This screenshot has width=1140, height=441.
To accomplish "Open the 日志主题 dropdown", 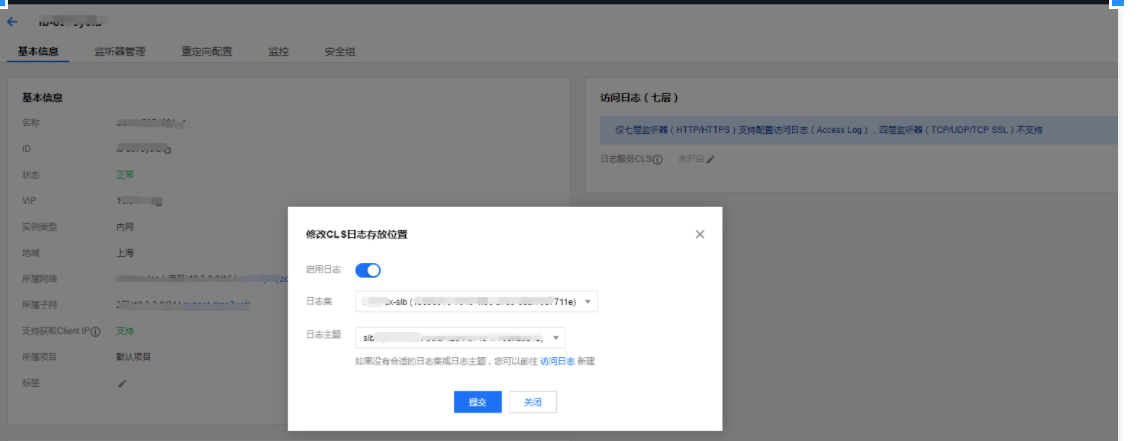I will pos(460,338).
